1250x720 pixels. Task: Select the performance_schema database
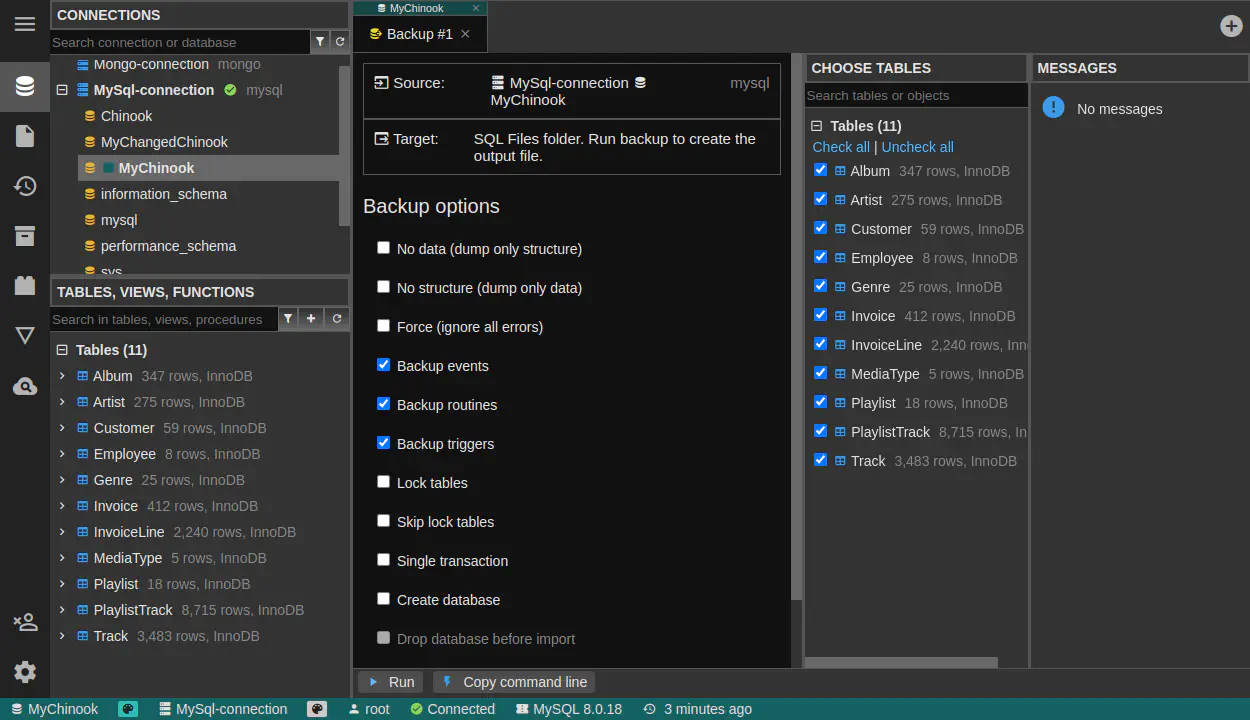click(169, 246)
